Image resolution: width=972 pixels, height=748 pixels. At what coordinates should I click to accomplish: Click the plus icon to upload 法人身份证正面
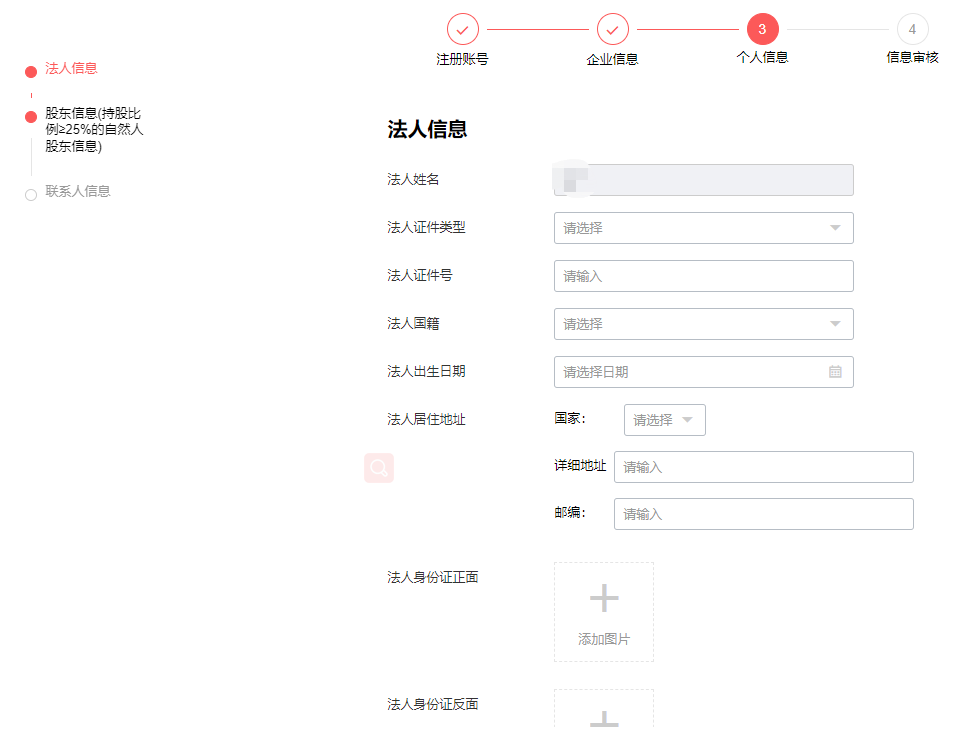point(603,596)
